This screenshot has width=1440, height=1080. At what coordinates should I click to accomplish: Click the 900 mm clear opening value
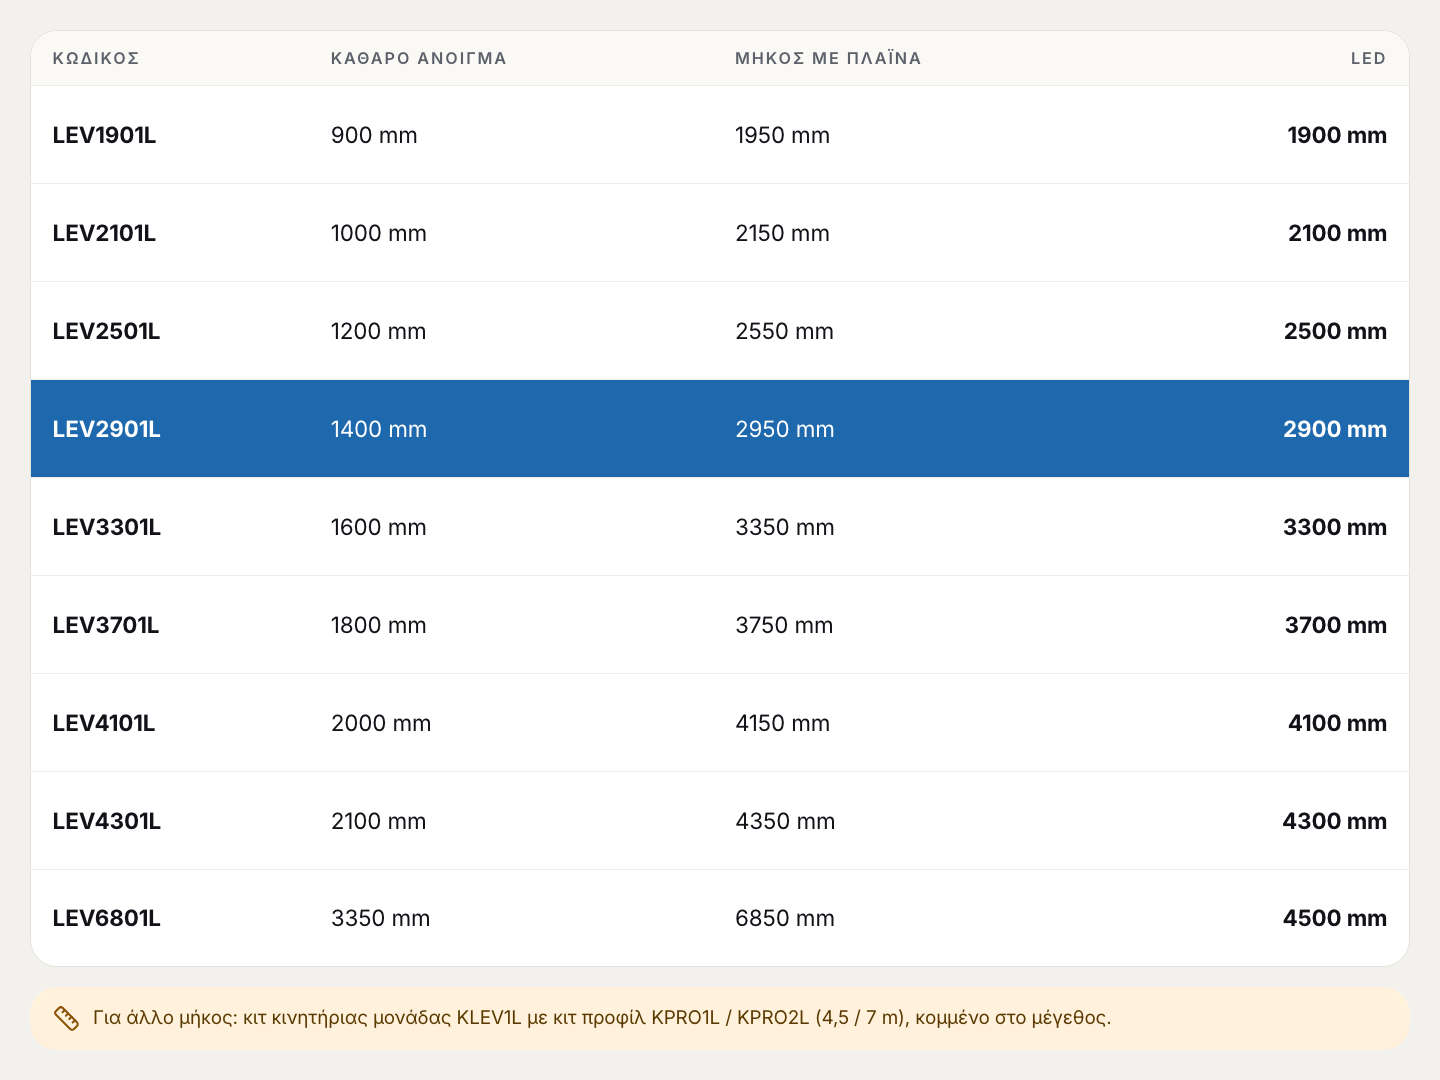pos(374,135)
